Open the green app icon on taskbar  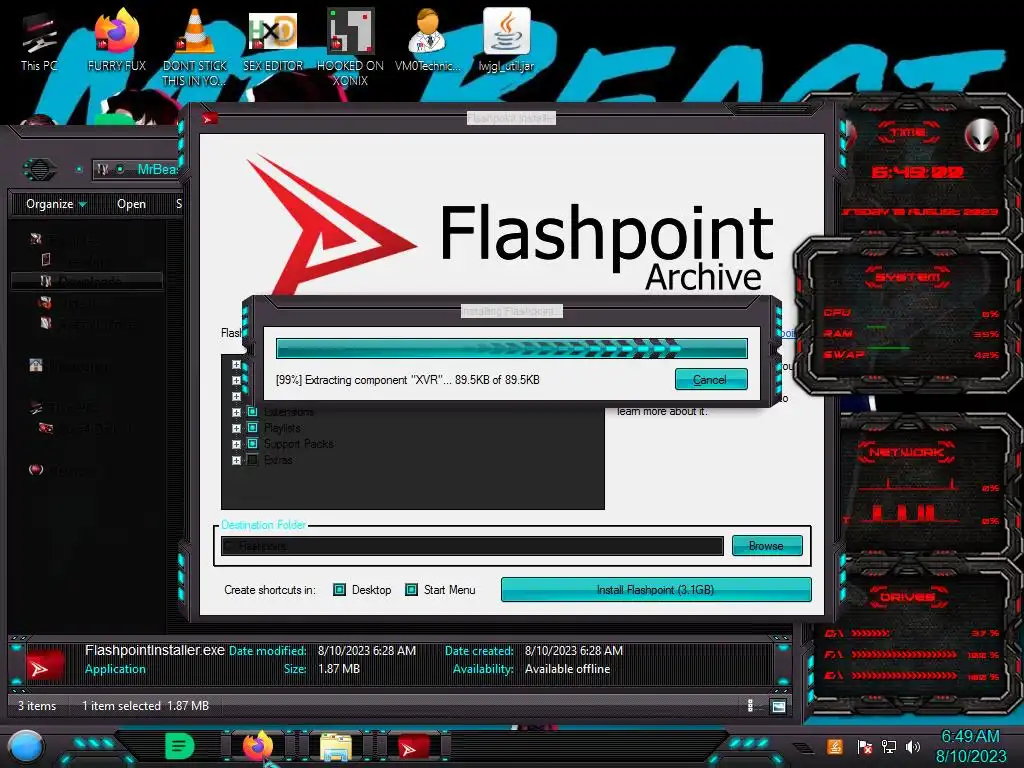180,746
